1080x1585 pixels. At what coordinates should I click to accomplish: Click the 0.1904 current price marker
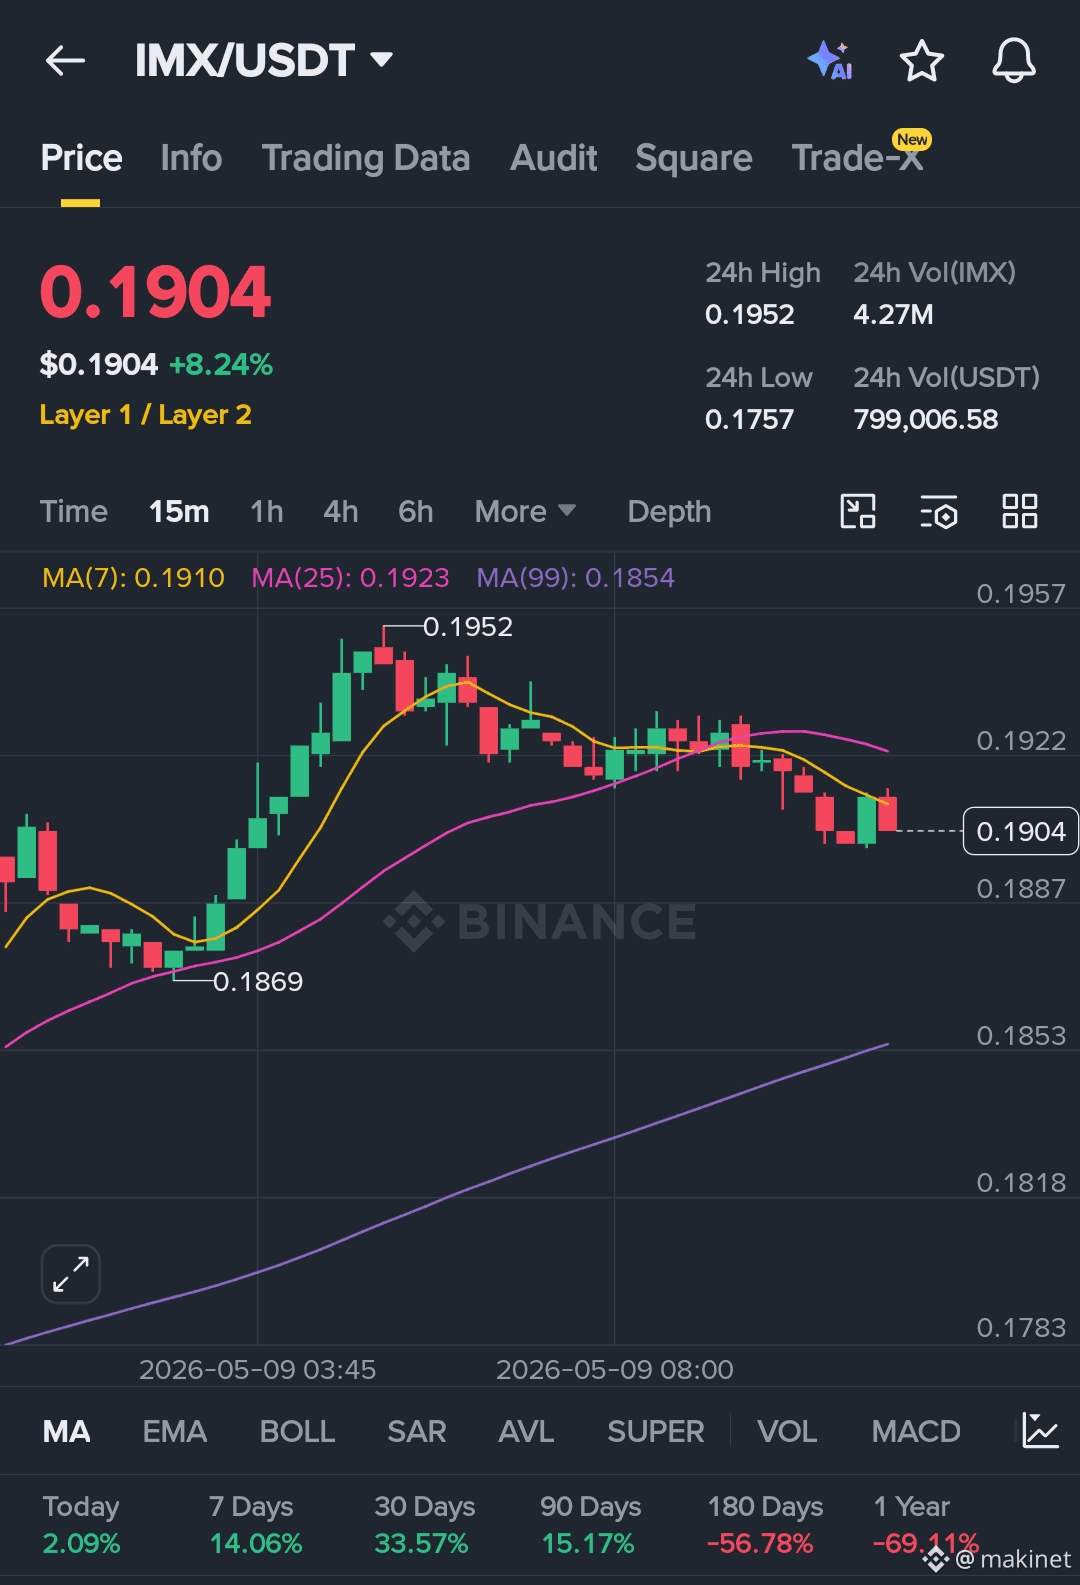coord(1020,831)
